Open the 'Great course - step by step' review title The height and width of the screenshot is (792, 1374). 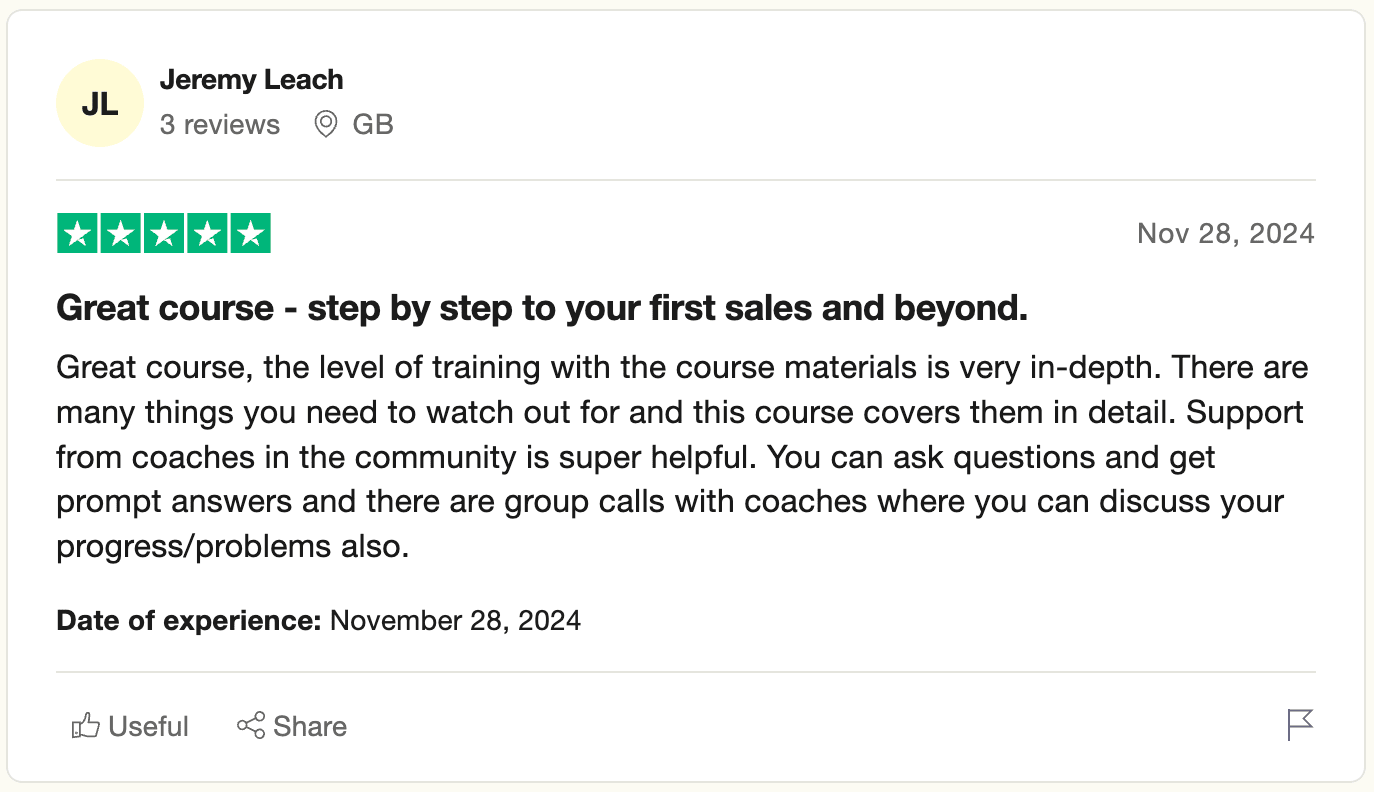[x=542, y=309]
